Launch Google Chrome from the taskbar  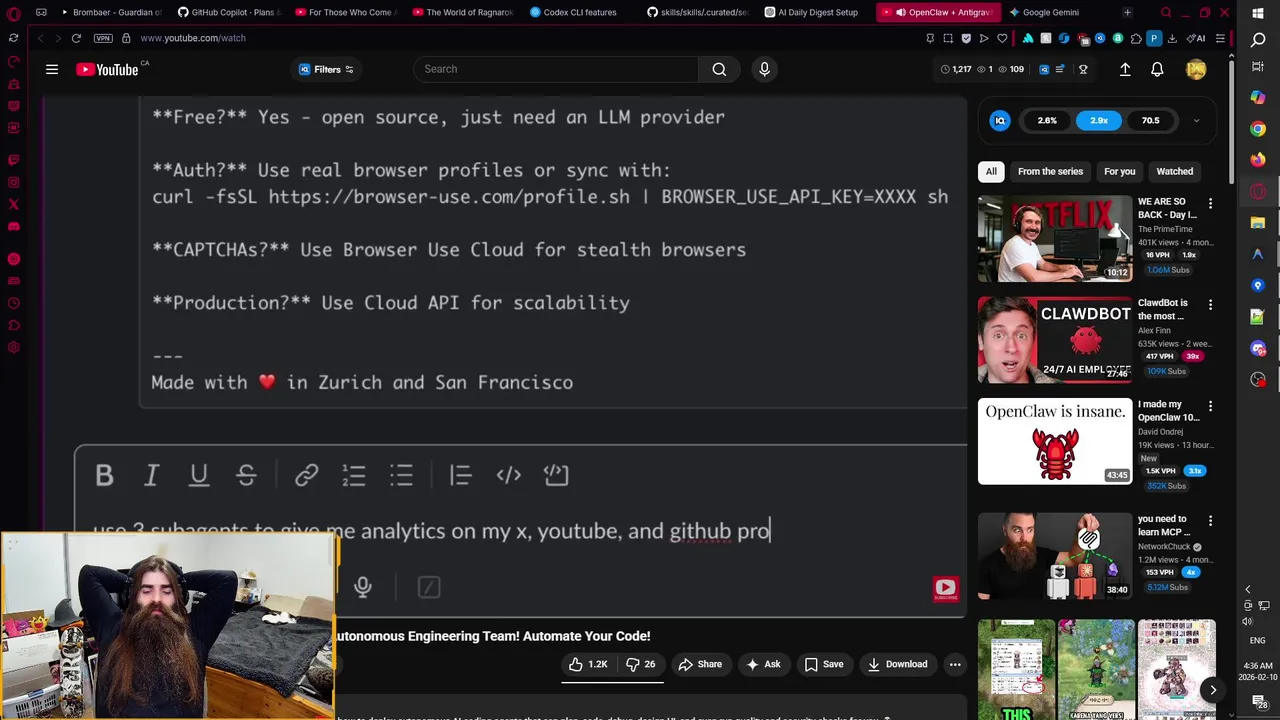click(x=1258, y=129)
